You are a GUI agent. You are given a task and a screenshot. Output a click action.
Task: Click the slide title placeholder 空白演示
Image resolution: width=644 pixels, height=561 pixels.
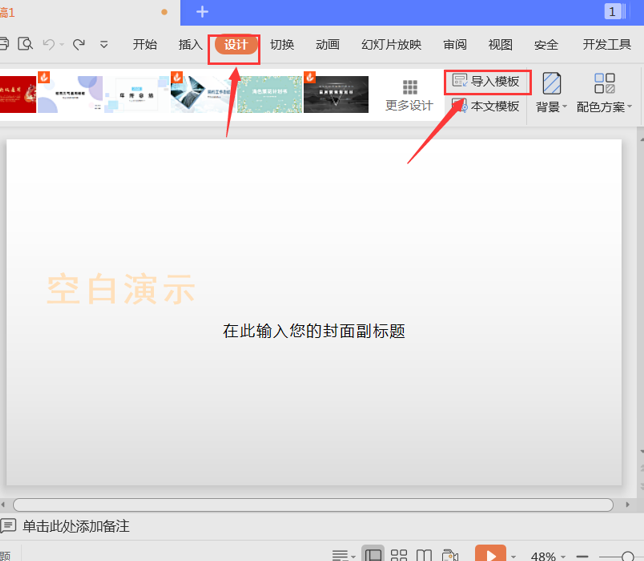point(121,290)
